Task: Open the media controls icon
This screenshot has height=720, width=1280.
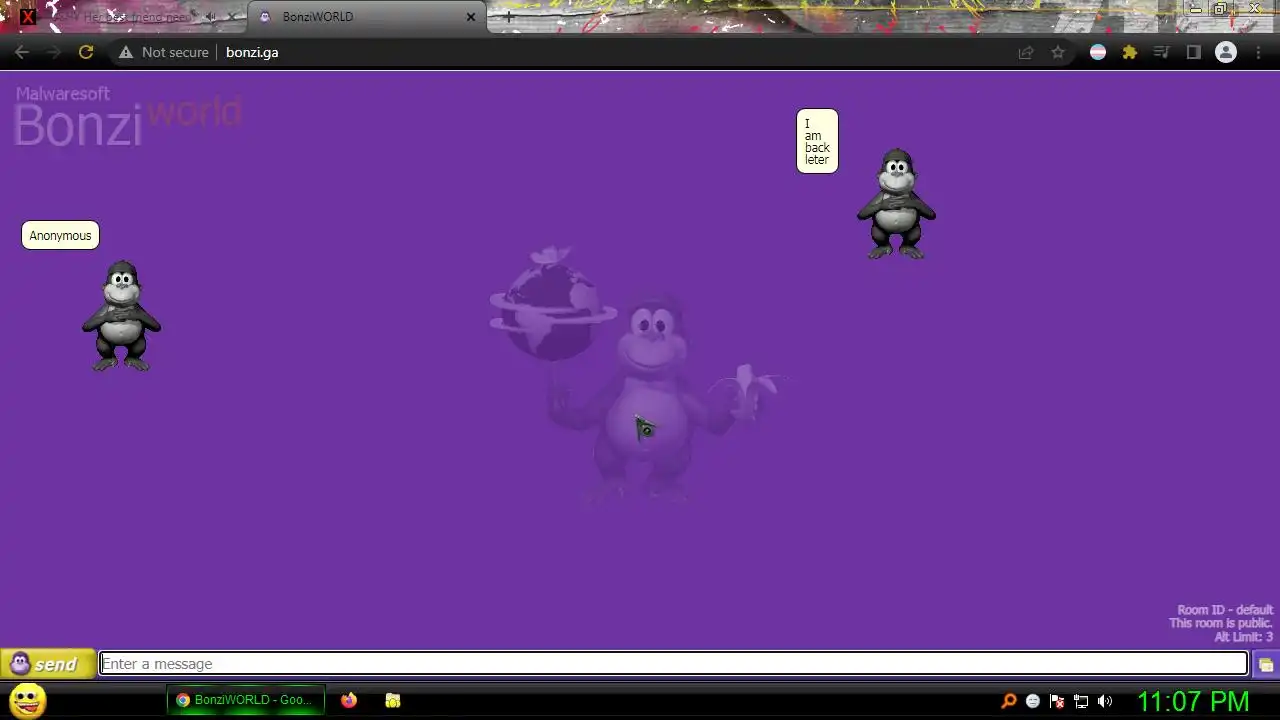Action: coord(1162,52)
